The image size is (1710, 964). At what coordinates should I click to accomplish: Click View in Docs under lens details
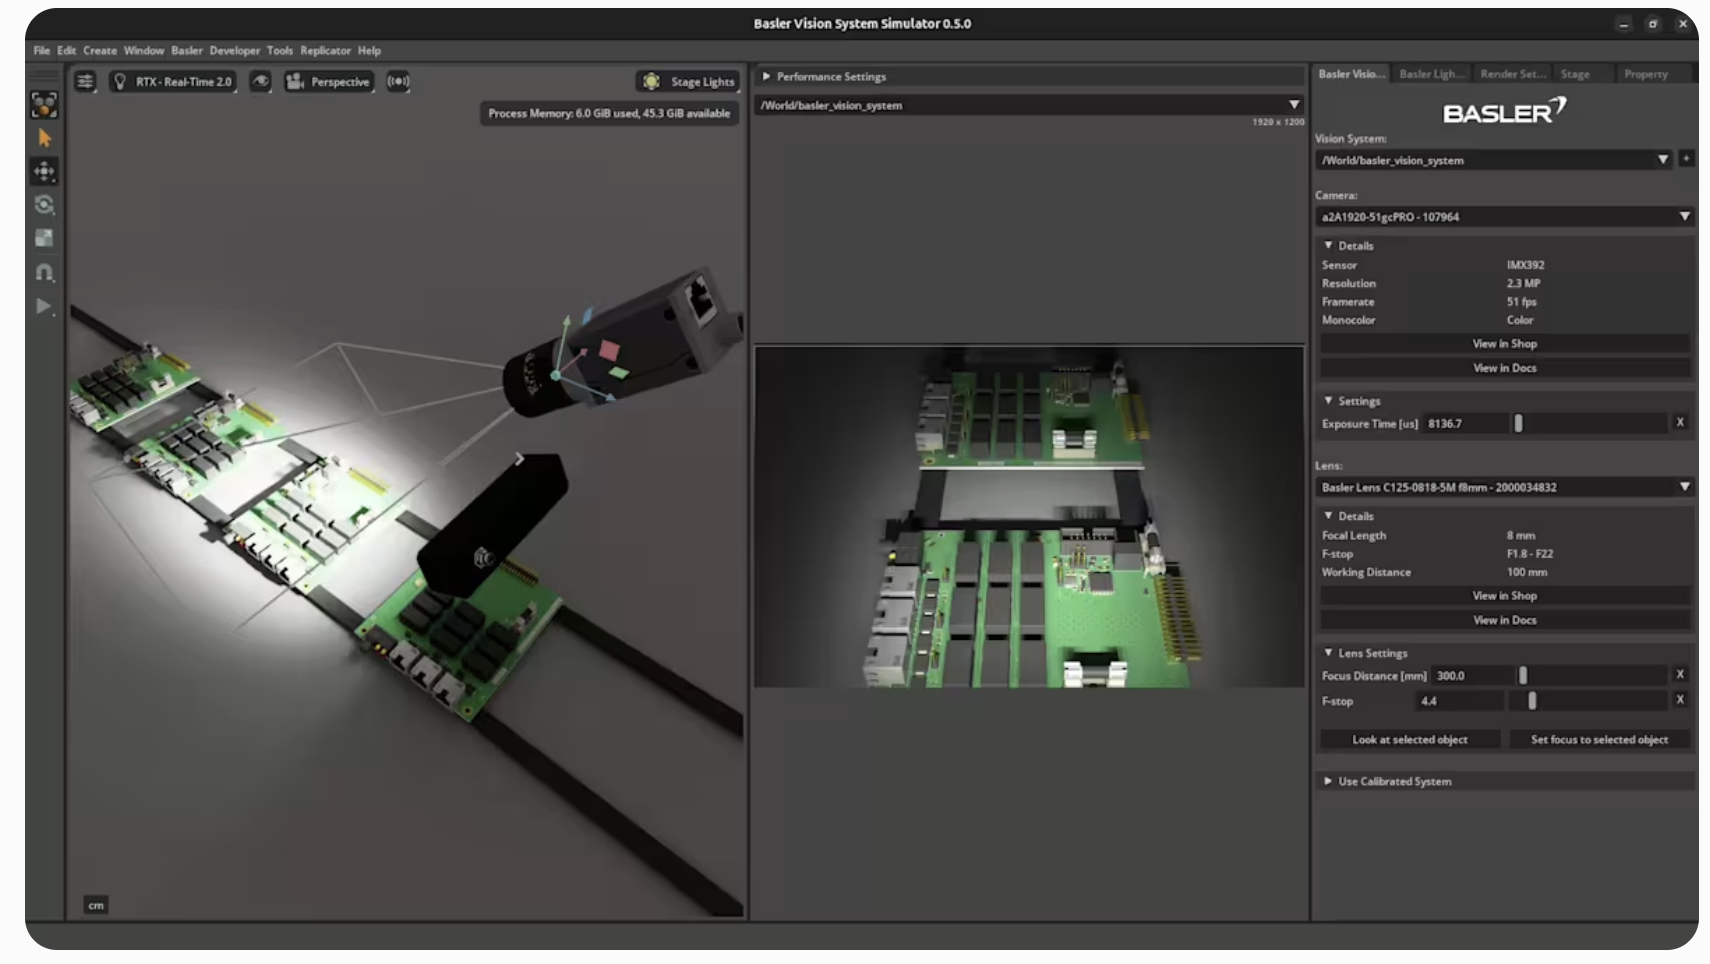[1505, 620]
